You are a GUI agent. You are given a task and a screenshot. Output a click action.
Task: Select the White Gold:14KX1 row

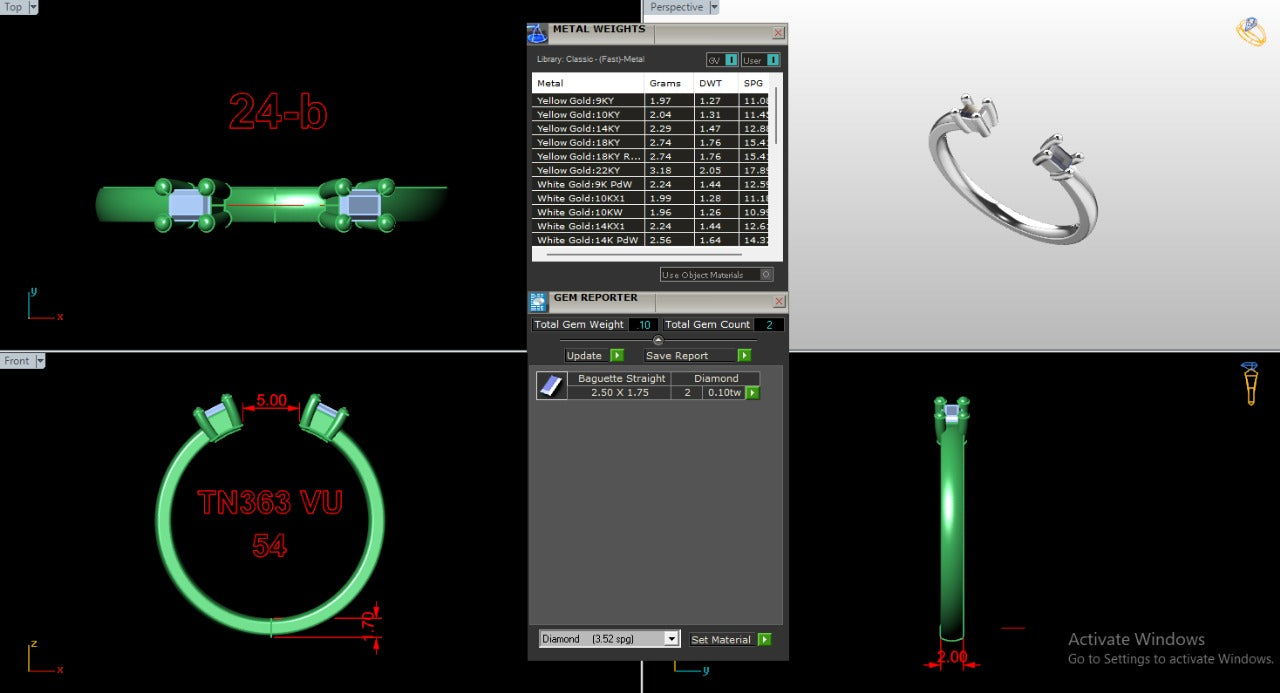coord(650,226)
